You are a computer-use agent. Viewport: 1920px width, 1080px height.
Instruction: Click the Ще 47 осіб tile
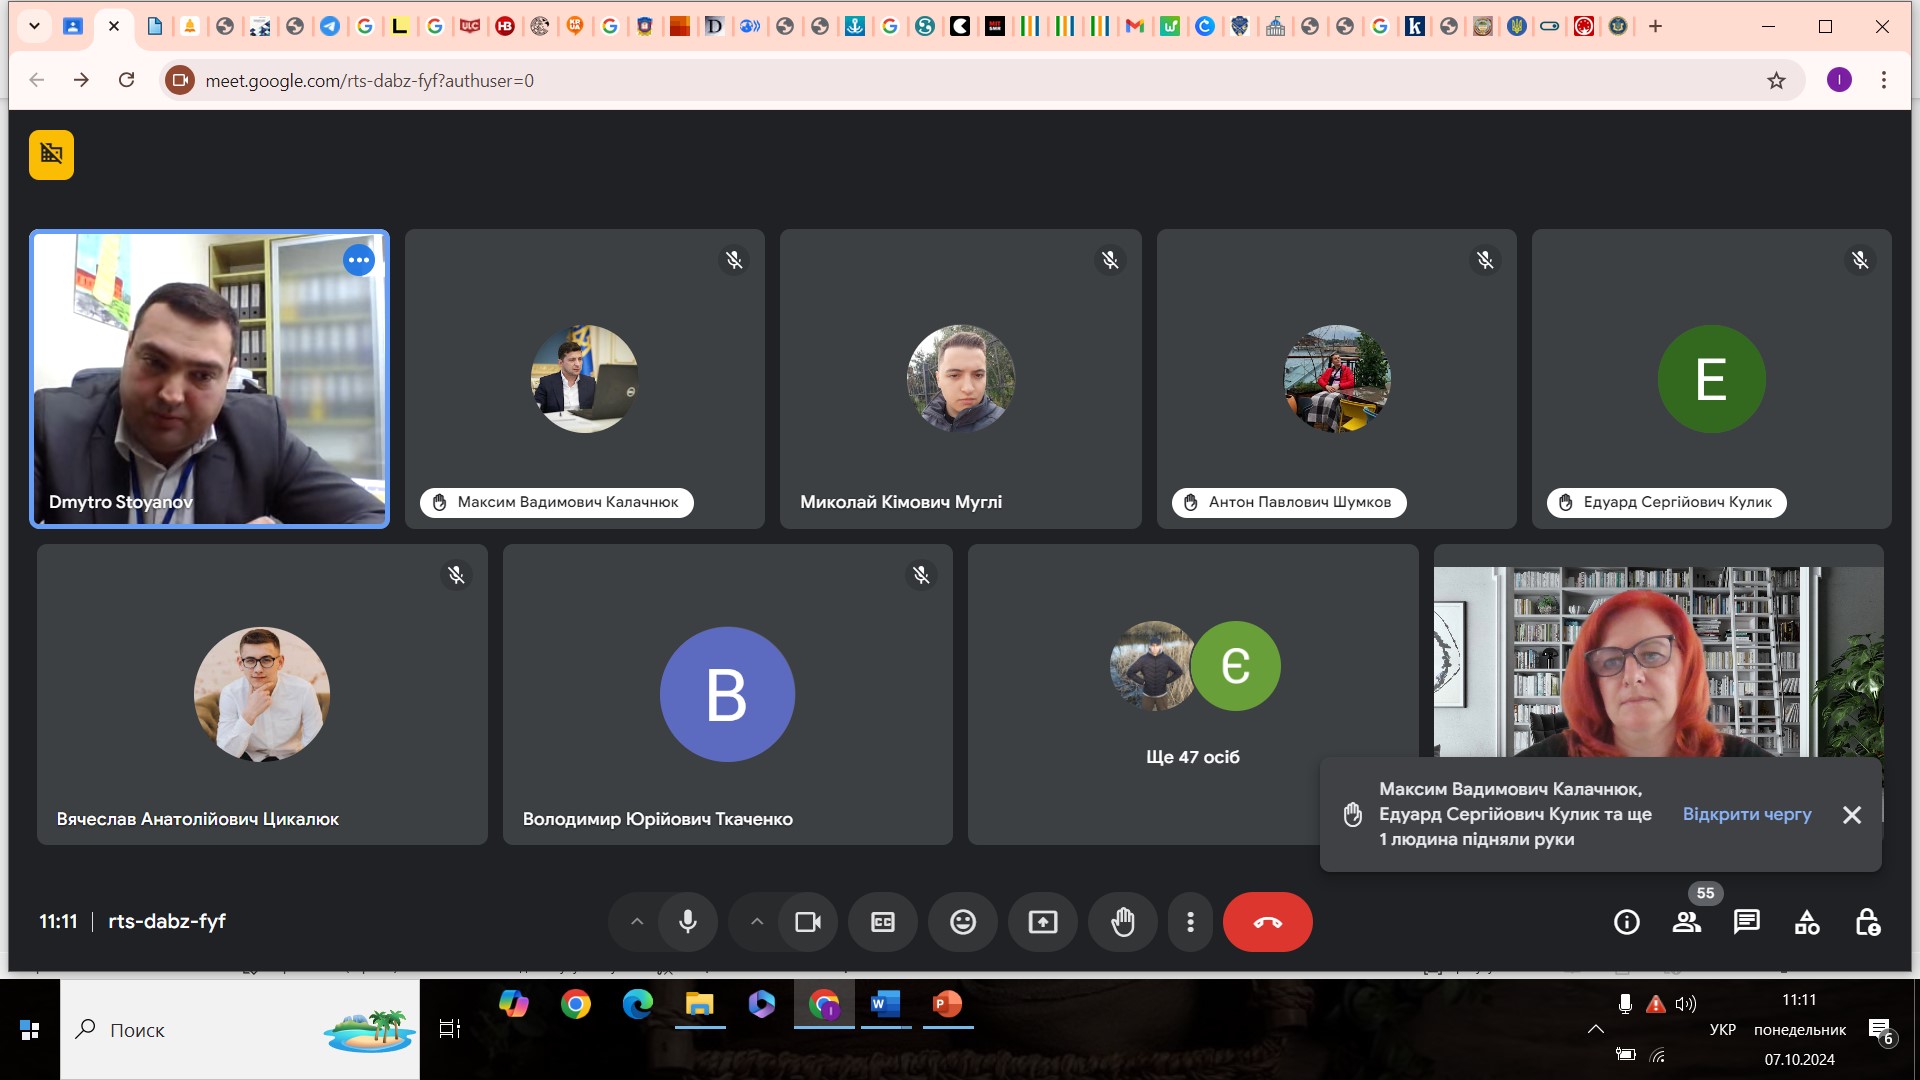point(1192,694)
